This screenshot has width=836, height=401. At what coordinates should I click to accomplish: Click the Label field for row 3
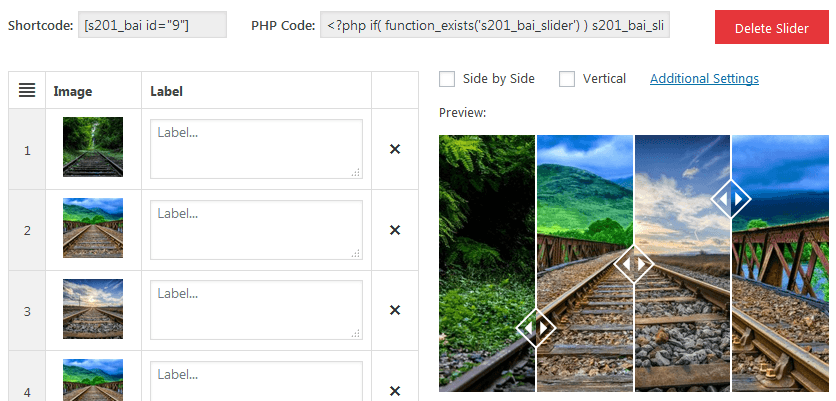tap(256, 310)
